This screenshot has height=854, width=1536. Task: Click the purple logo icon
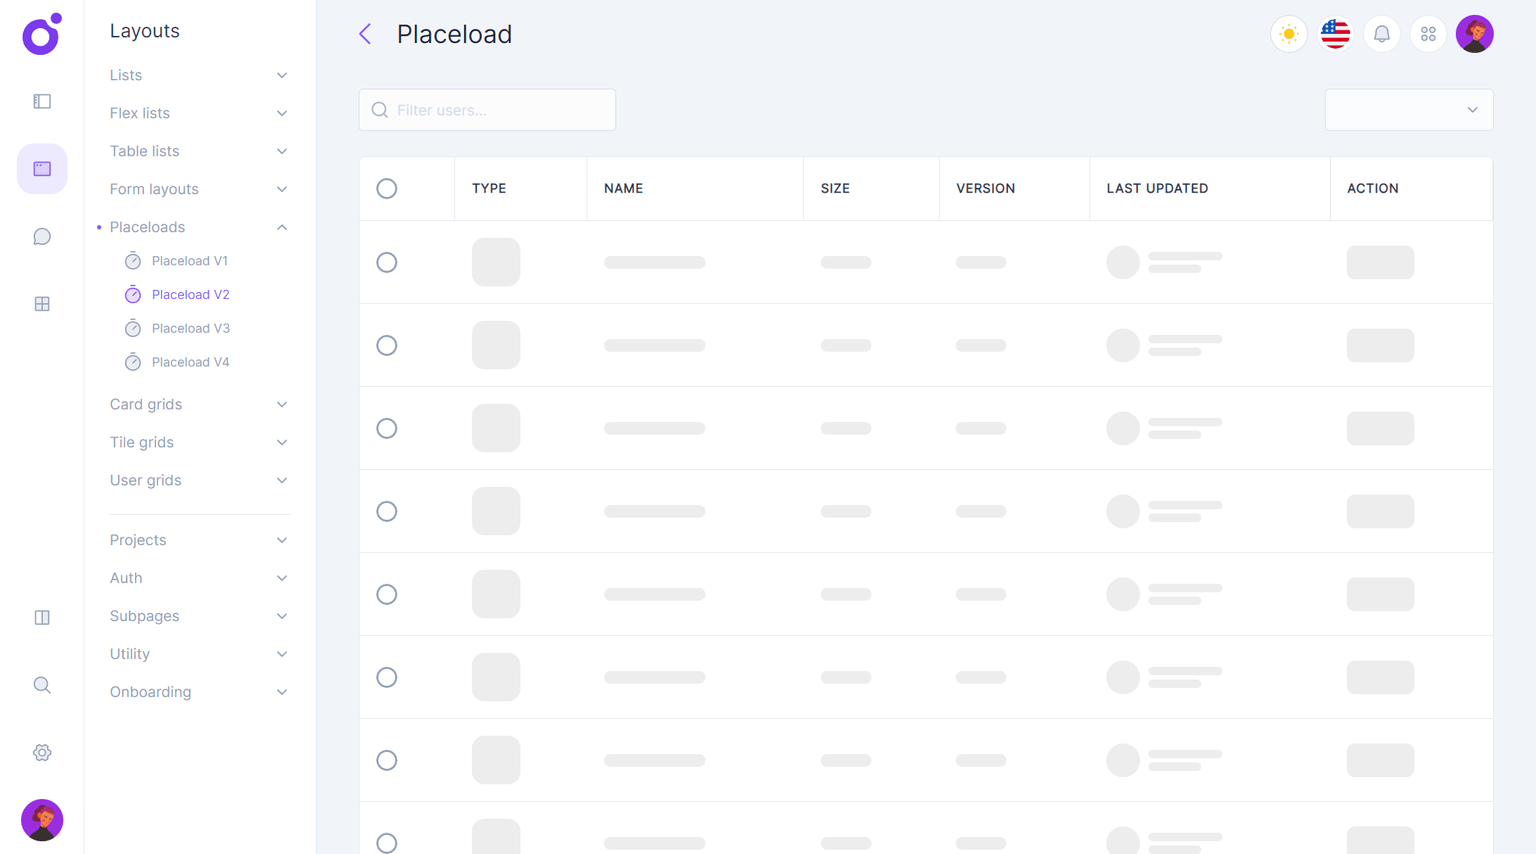[42, 35]
